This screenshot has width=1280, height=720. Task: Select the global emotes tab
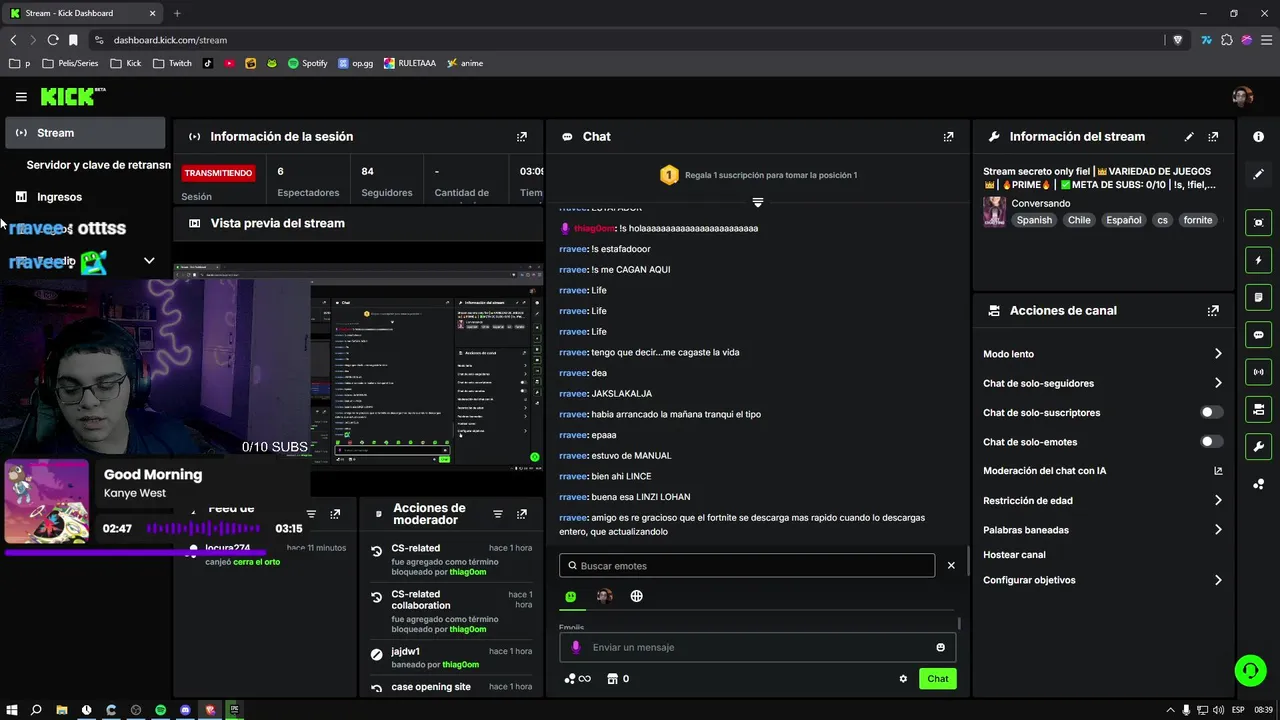pos(636,596)
